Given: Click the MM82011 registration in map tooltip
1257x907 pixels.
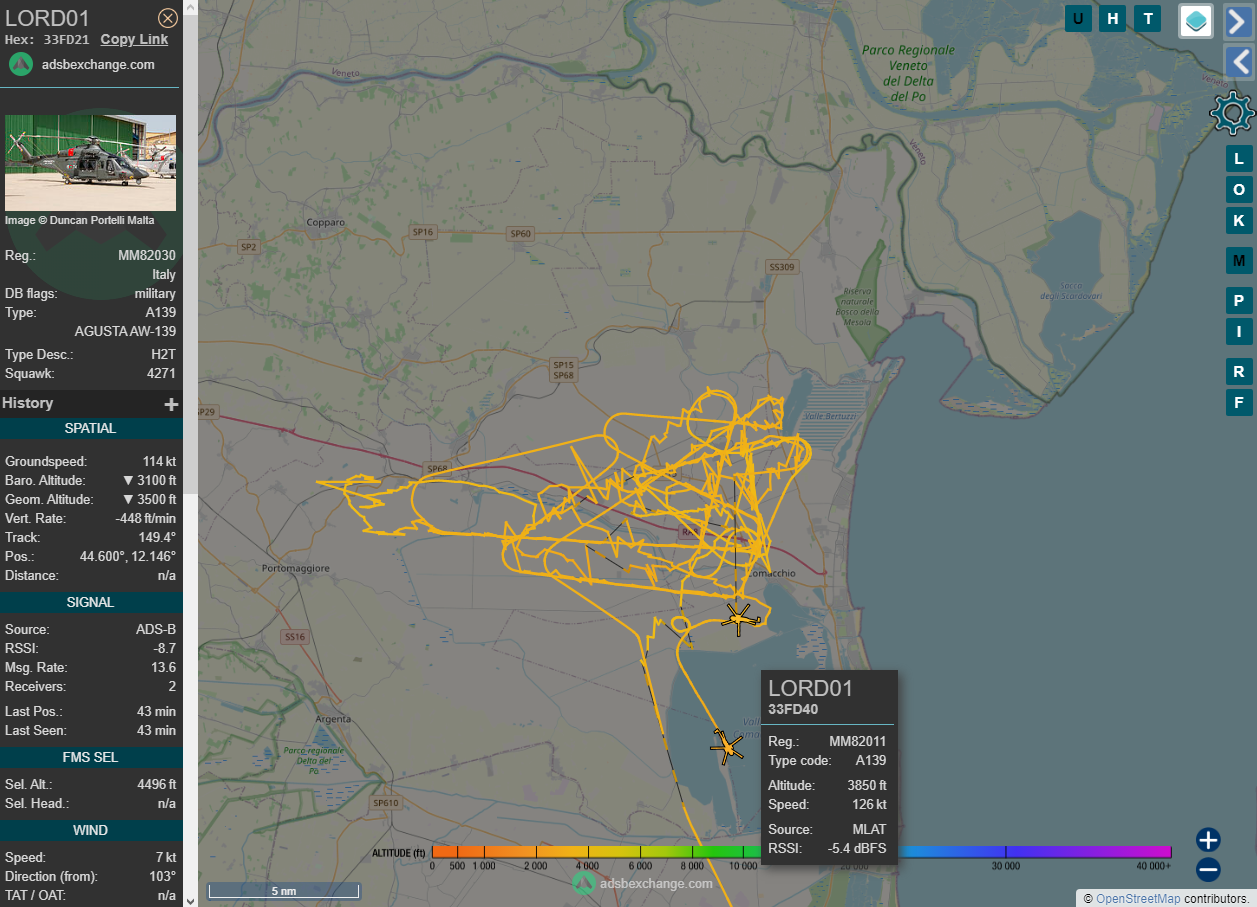Looking at the screenshot, I should coord(857,742).
